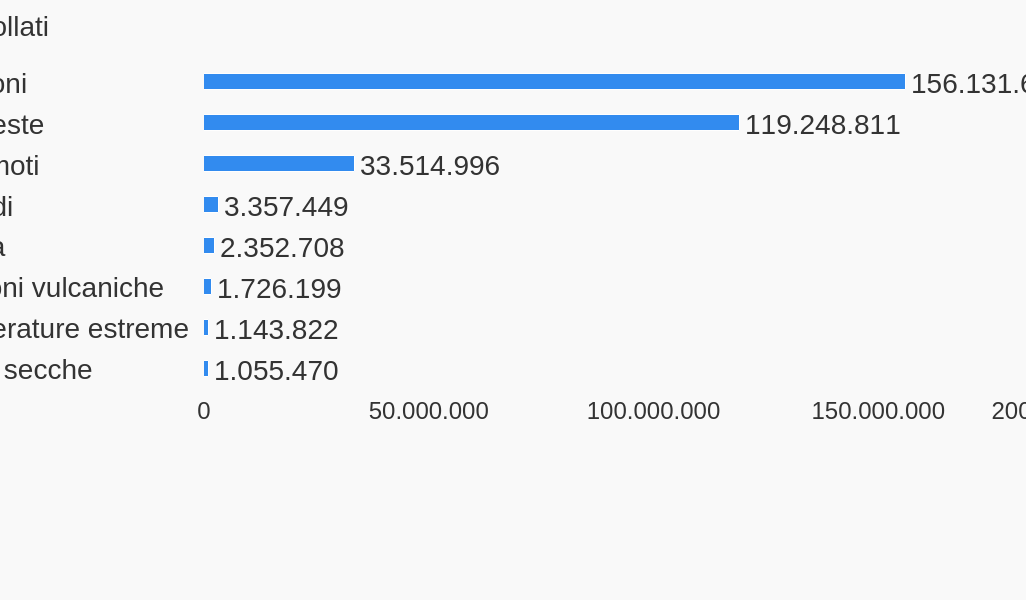Select the small bar beside 3.357.449
The image size is (1026, 600).
tap(211, 205)
